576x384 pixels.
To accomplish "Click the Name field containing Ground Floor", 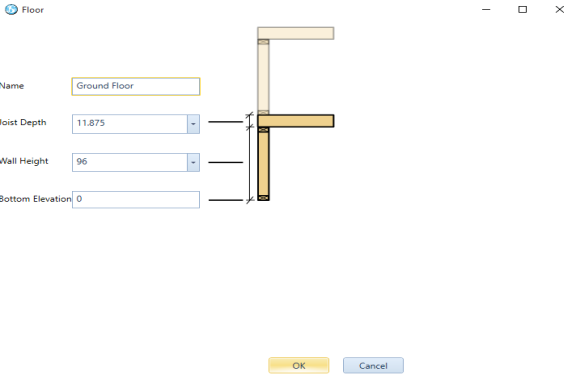I will pyautogui.click(x=136, y=86).
